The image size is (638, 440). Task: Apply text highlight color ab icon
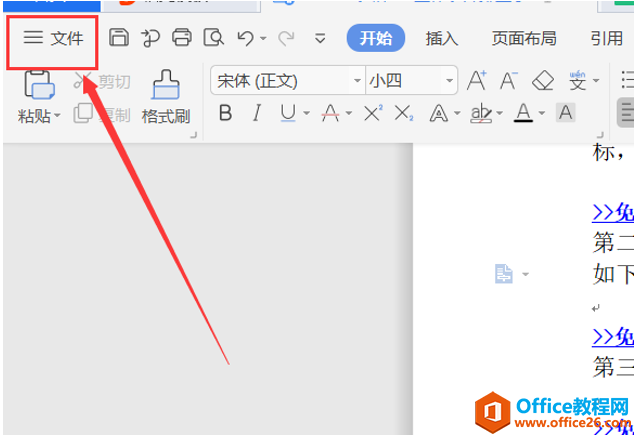coord(481,113)
